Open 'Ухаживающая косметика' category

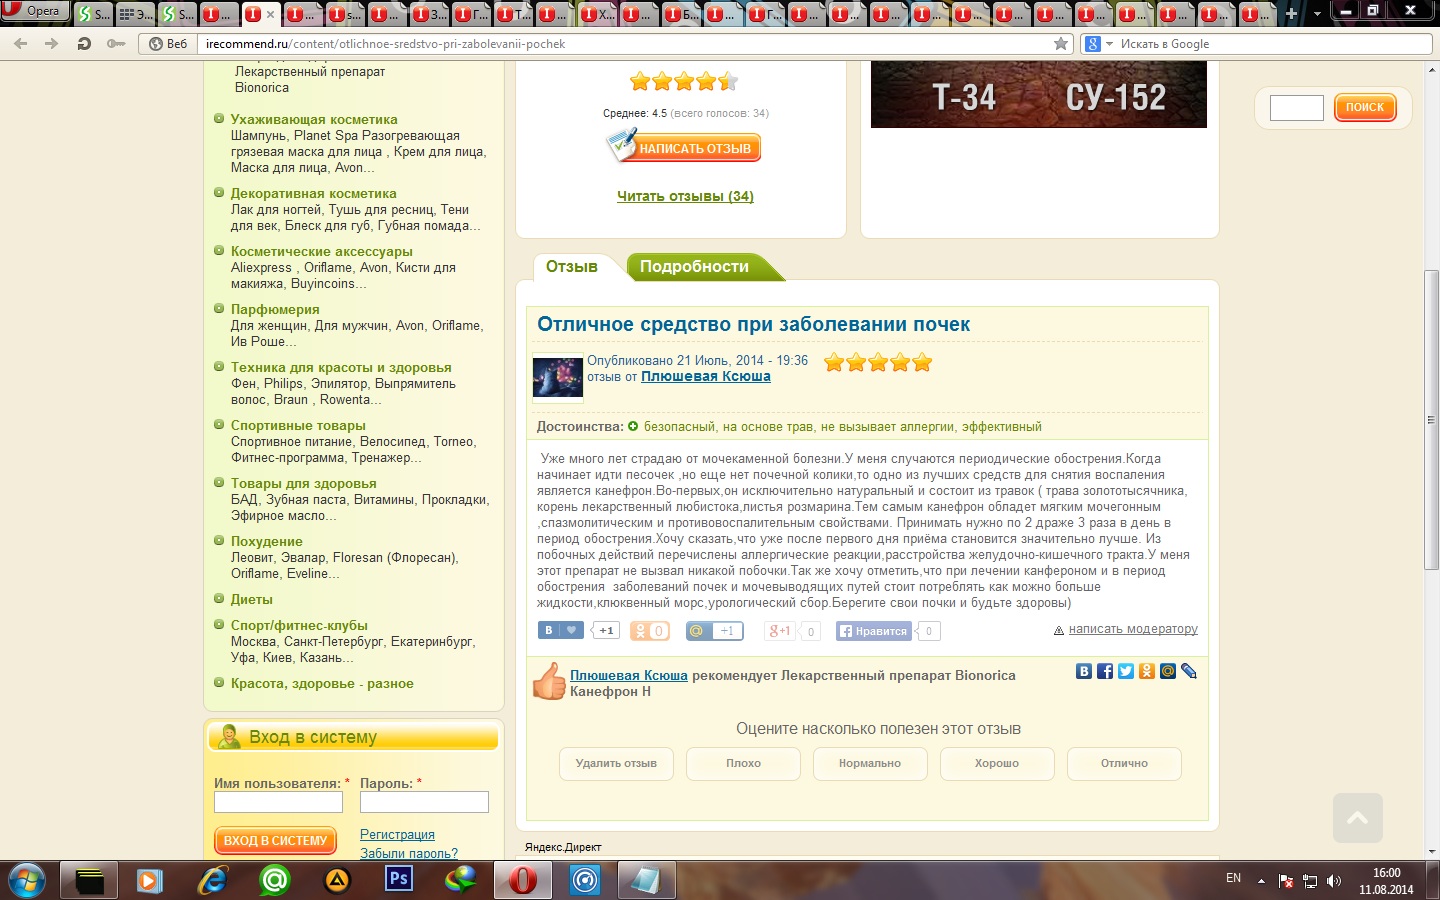pyautogui.click(x=314, y=119)
